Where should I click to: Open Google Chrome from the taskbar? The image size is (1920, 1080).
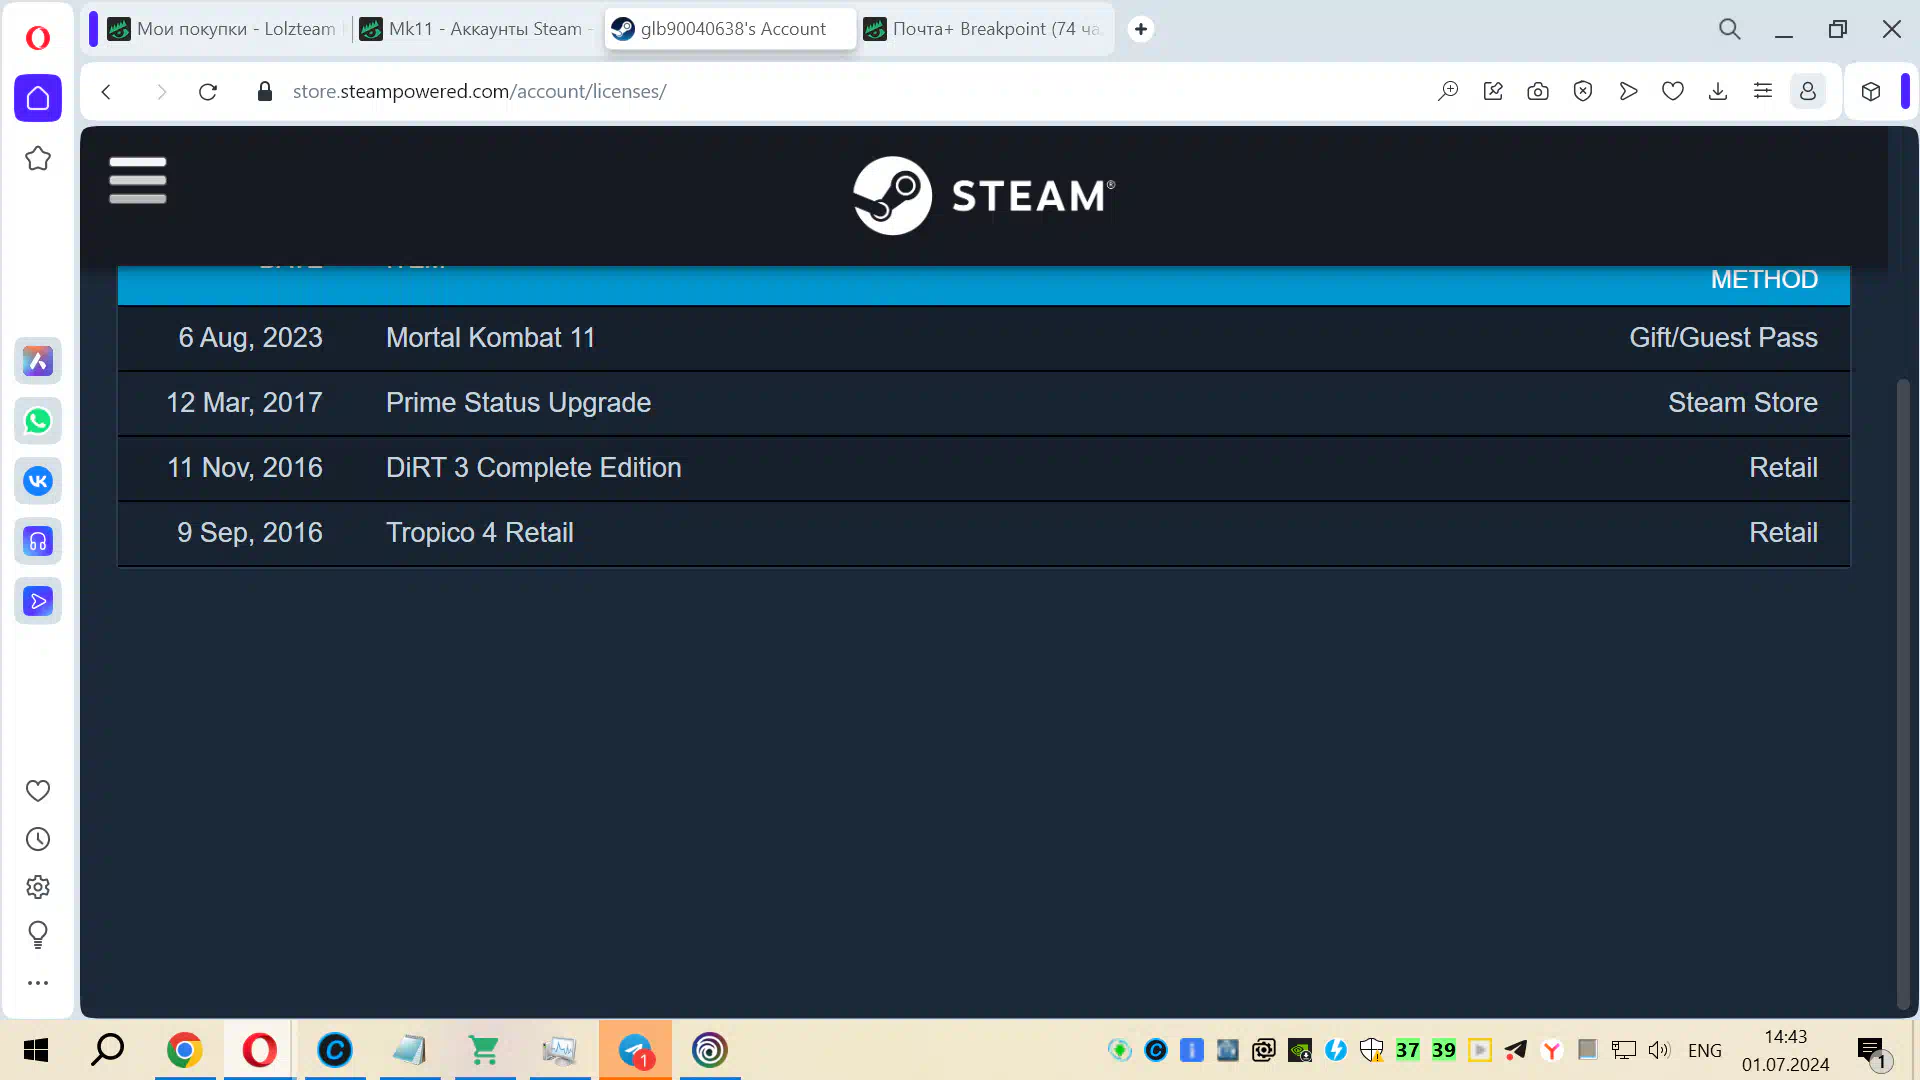[185, 1050]
